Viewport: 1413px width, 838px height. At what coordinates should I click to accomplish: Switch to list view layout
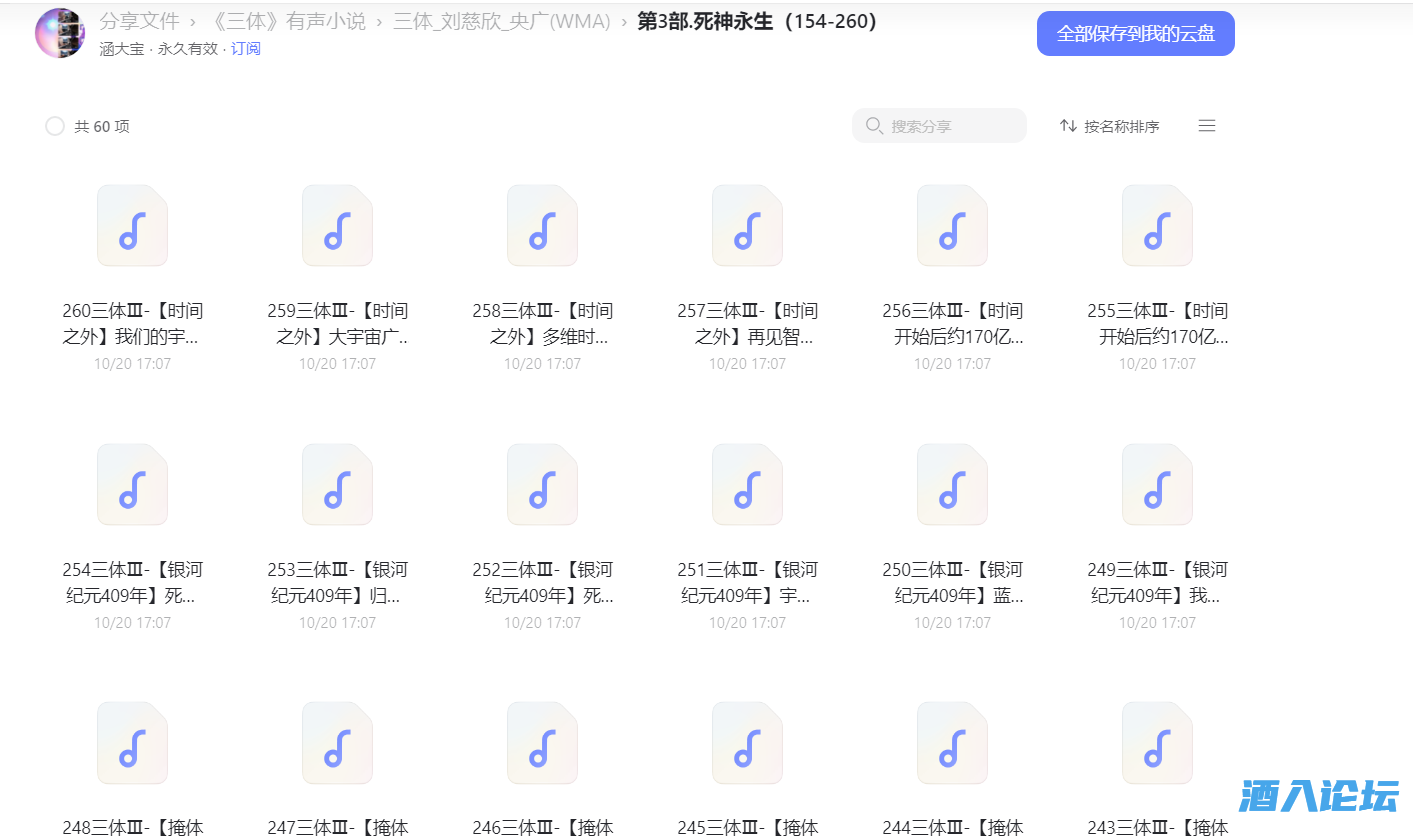[1207, 125]
